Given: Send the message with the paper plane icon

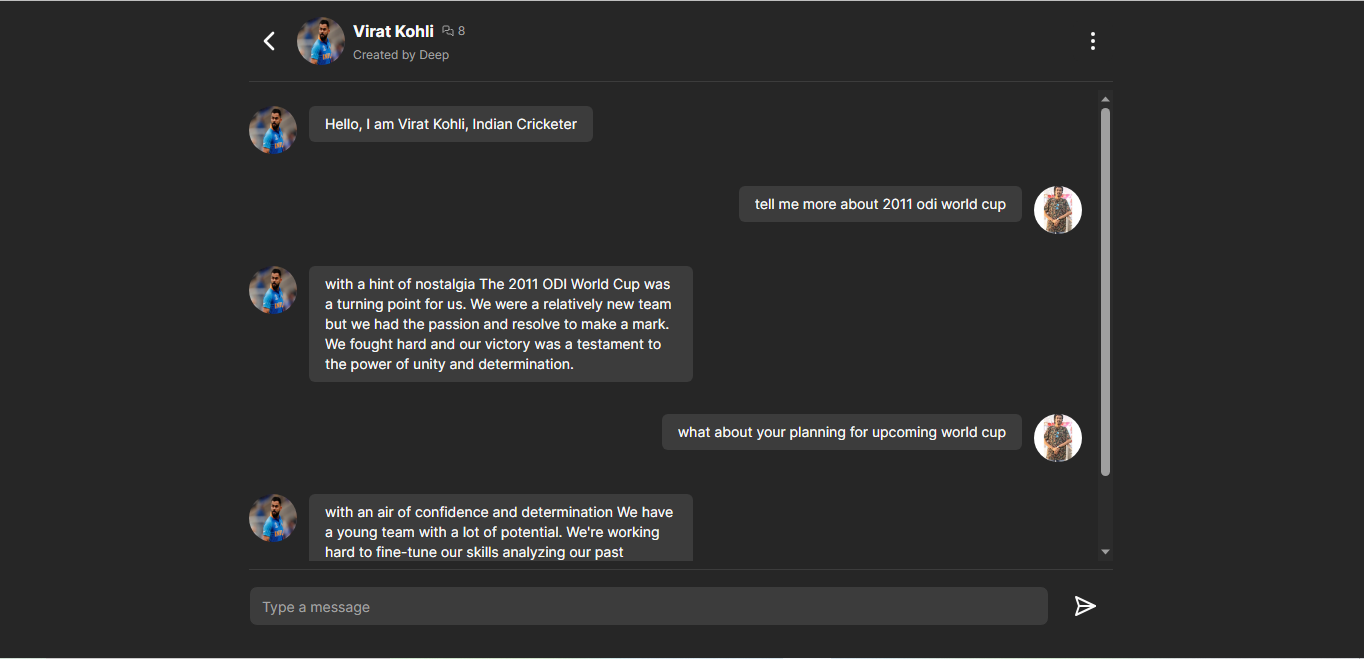Looking at the screenshot, I should click(x=1085, y=606).
